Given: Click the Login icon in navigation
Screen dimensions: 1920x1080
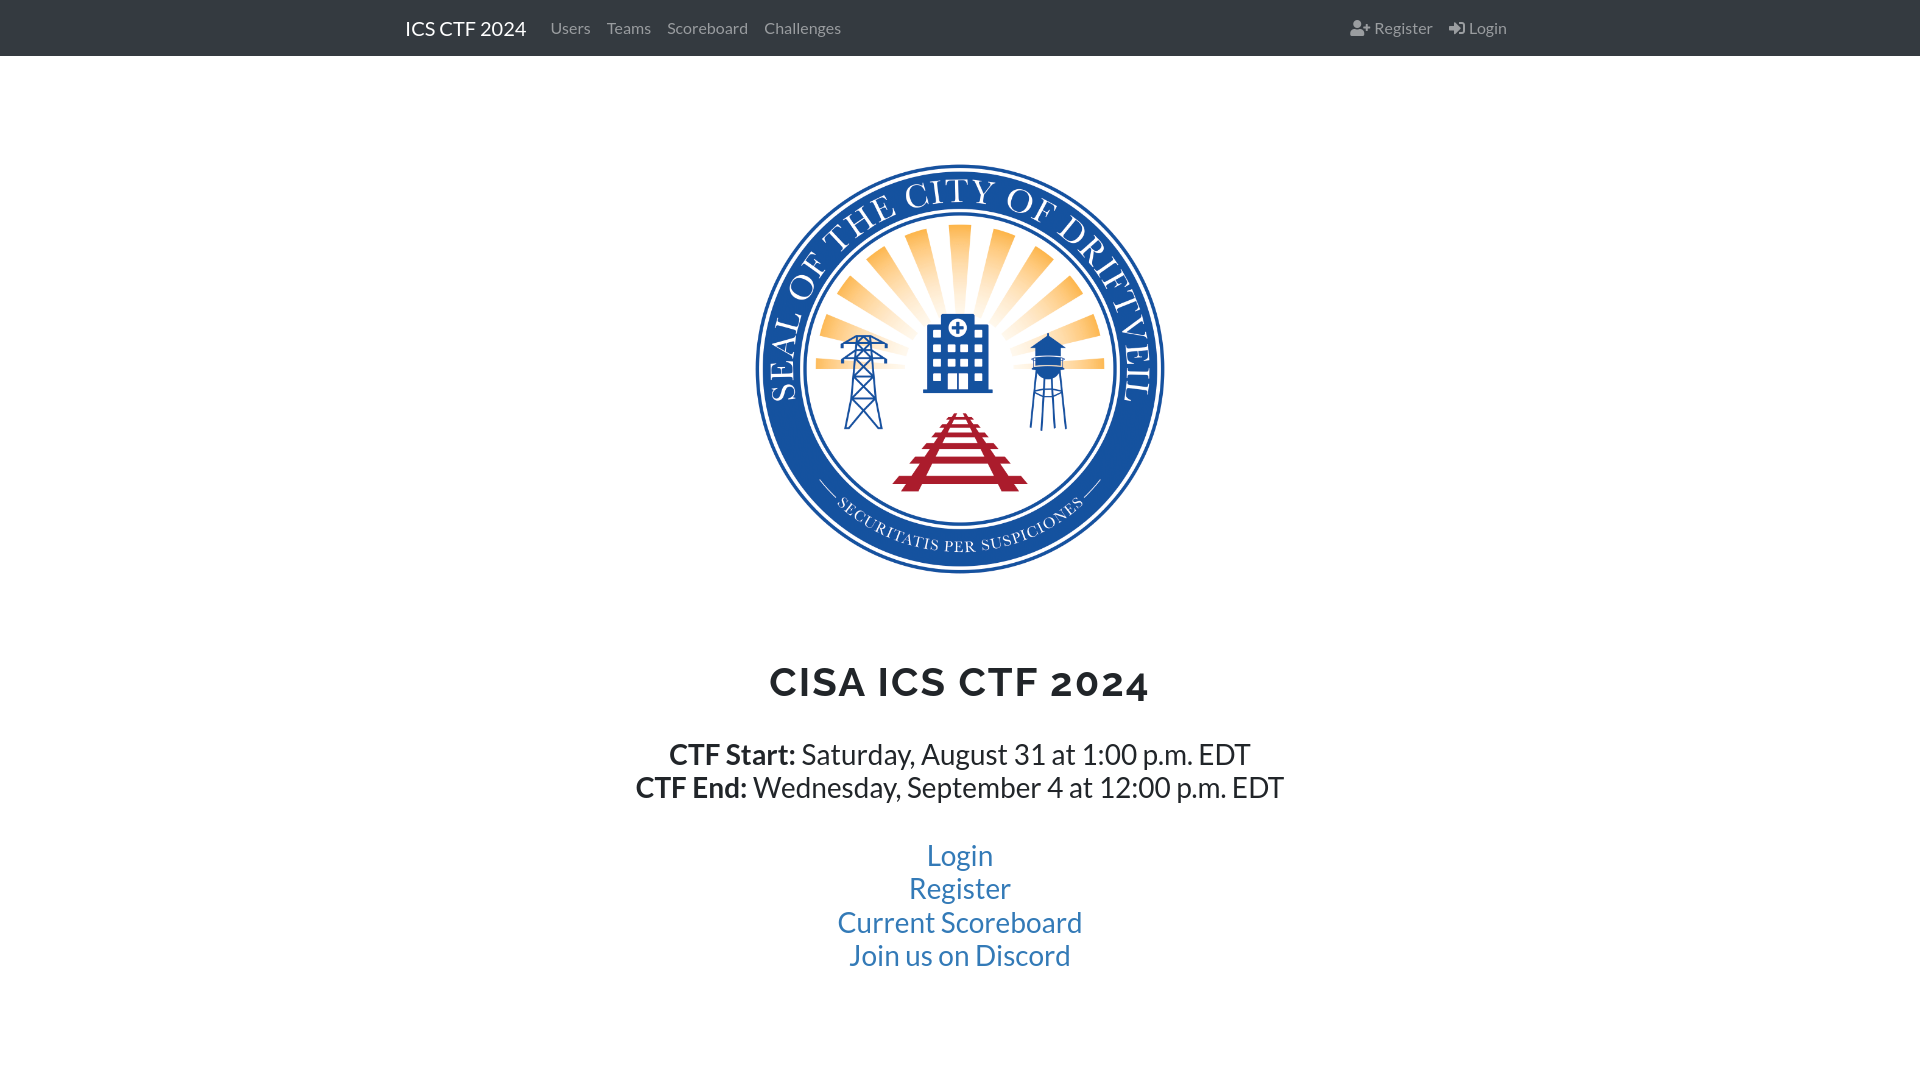Looking at the screenshot, I should coord(1457,26).
